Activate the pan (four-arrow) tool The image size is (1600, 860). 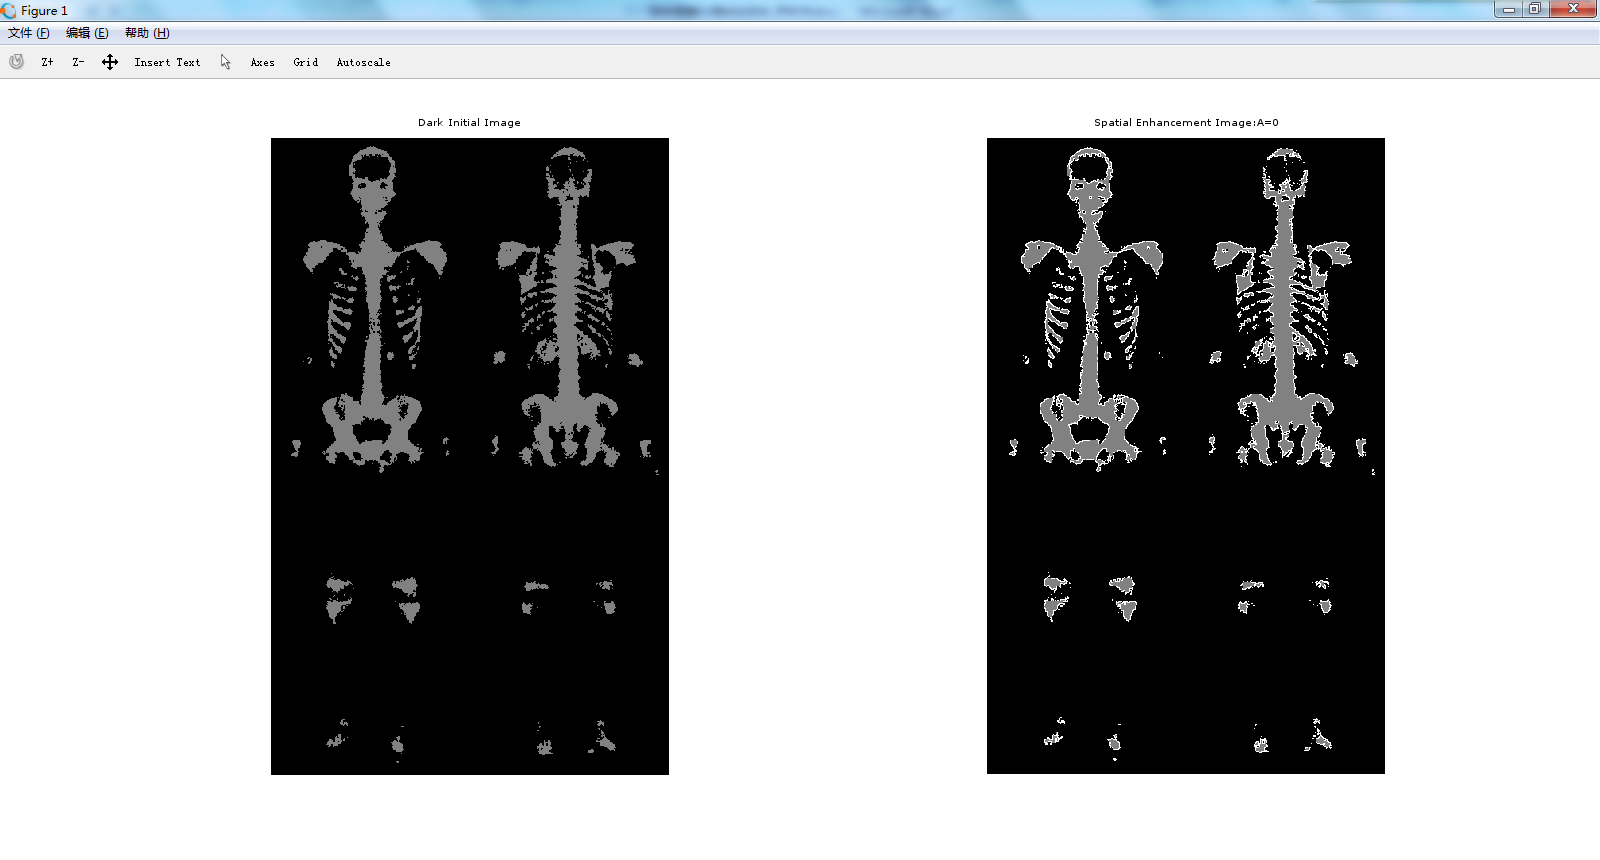pos(110,62)
